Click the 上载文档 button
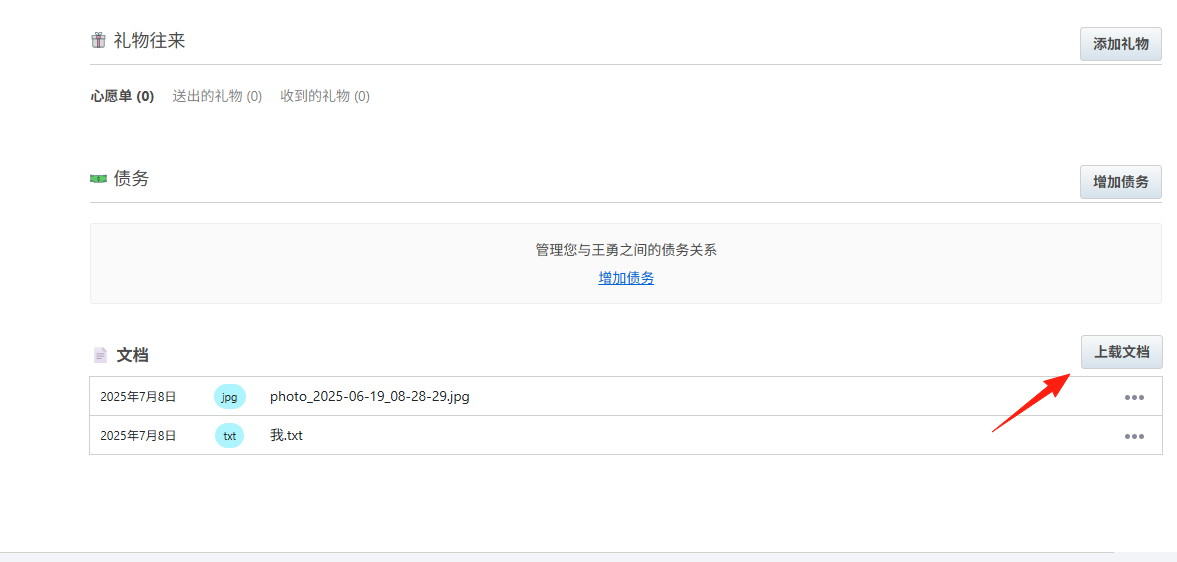This screenshot has height=562, width=1177. [1121, 352]
